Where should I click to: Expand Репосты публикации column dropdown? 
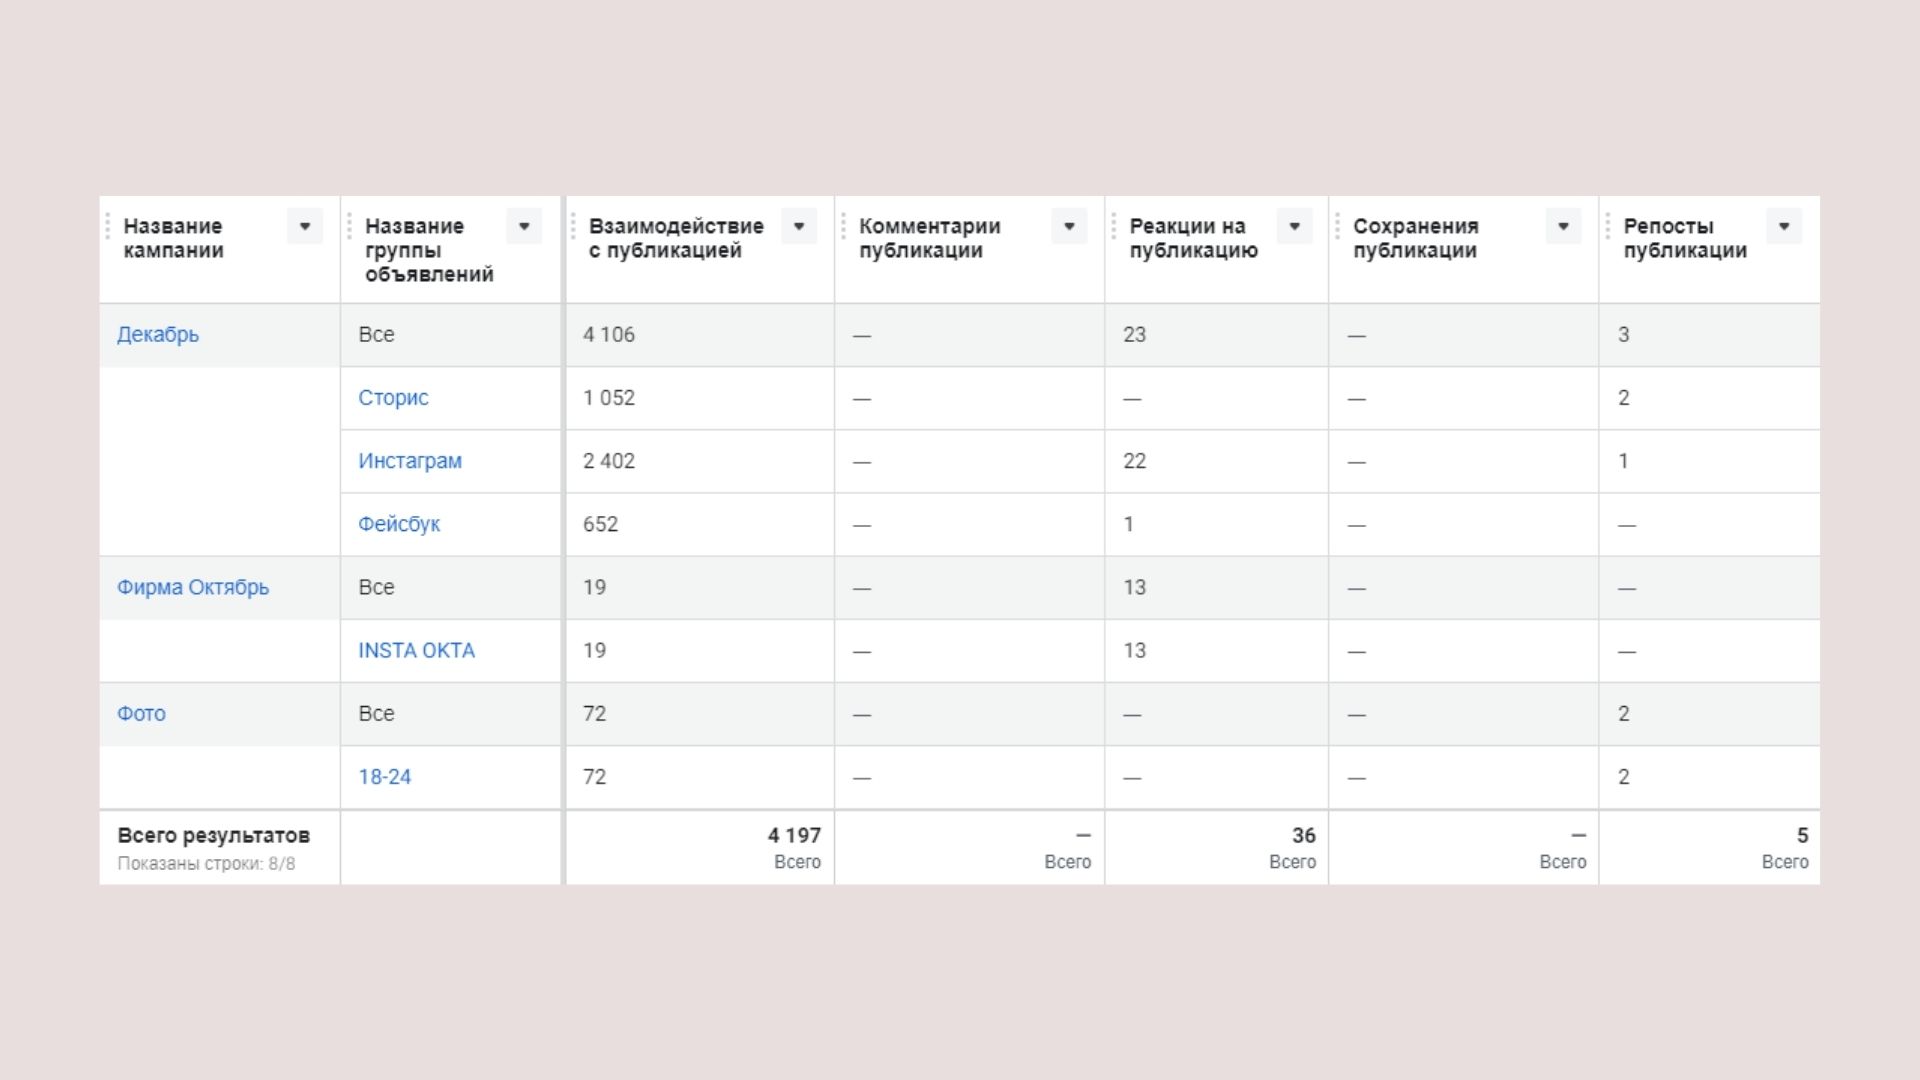[1784, 226]
